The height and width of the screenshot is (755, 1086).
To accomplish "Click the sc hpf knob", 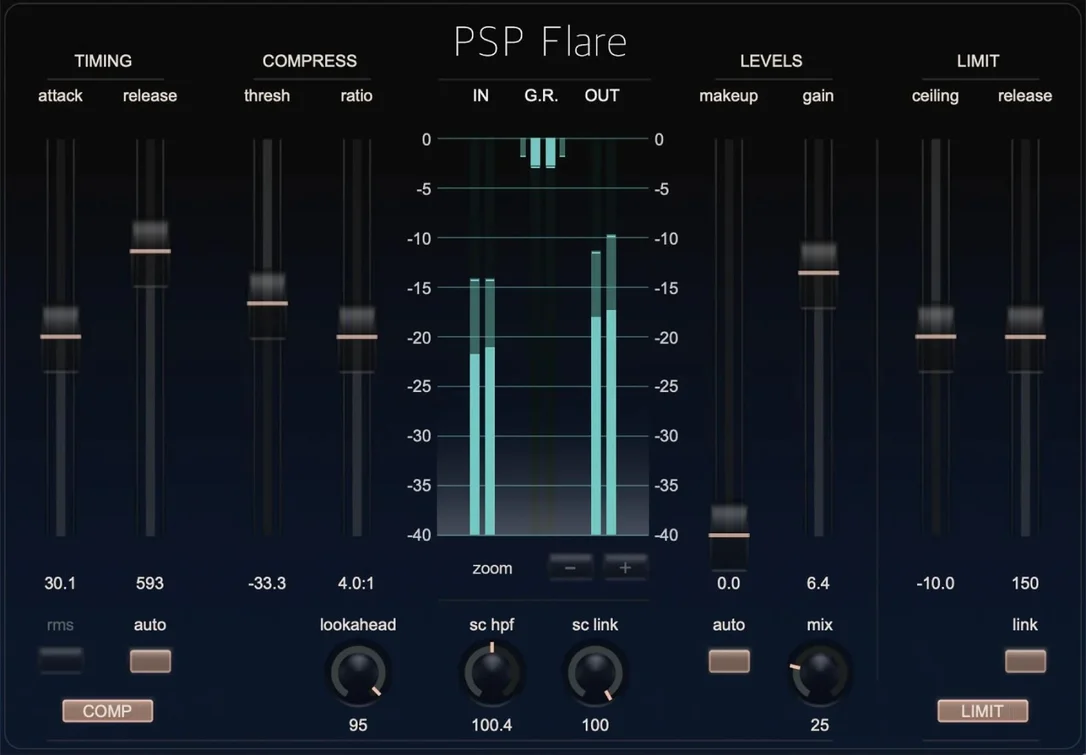I will tap(492, 673).
